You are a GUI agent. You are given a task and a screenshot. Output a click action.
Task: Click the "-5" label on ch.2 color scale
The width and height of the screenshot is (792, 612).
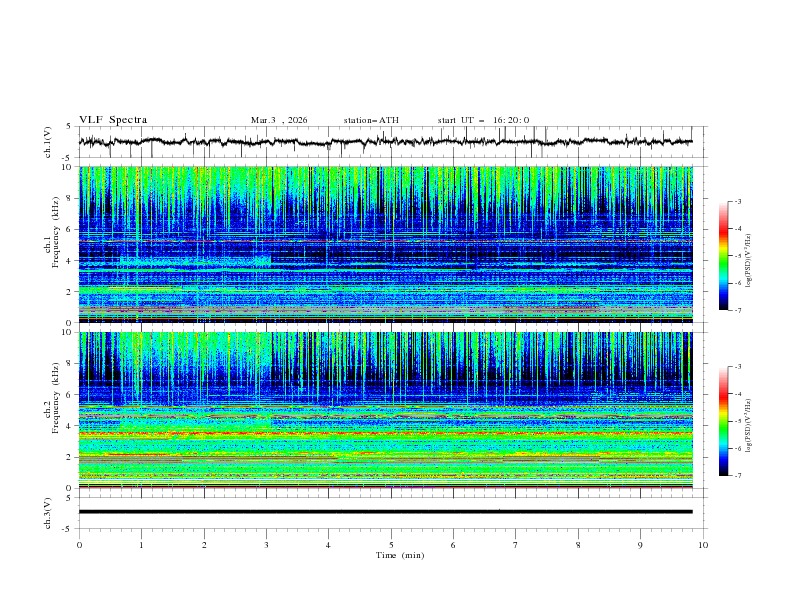(x=738, y=421)
